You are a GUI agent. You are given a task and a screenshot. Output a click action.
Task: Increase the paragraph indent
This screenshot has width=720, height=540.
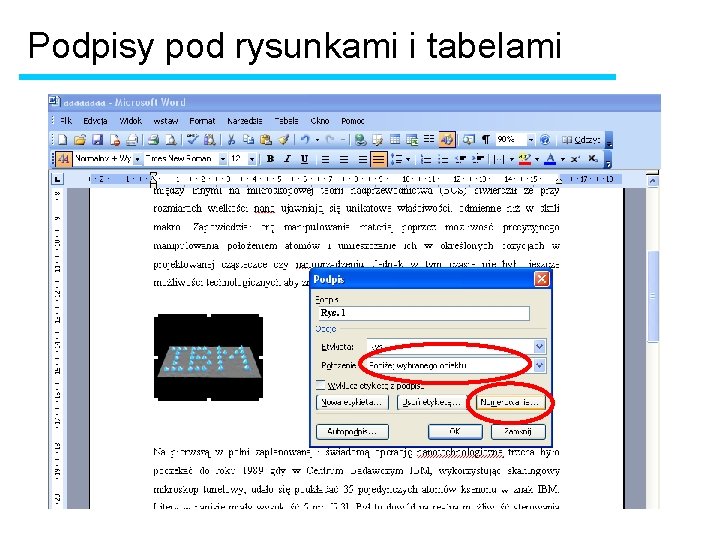(x=478, y=159)
